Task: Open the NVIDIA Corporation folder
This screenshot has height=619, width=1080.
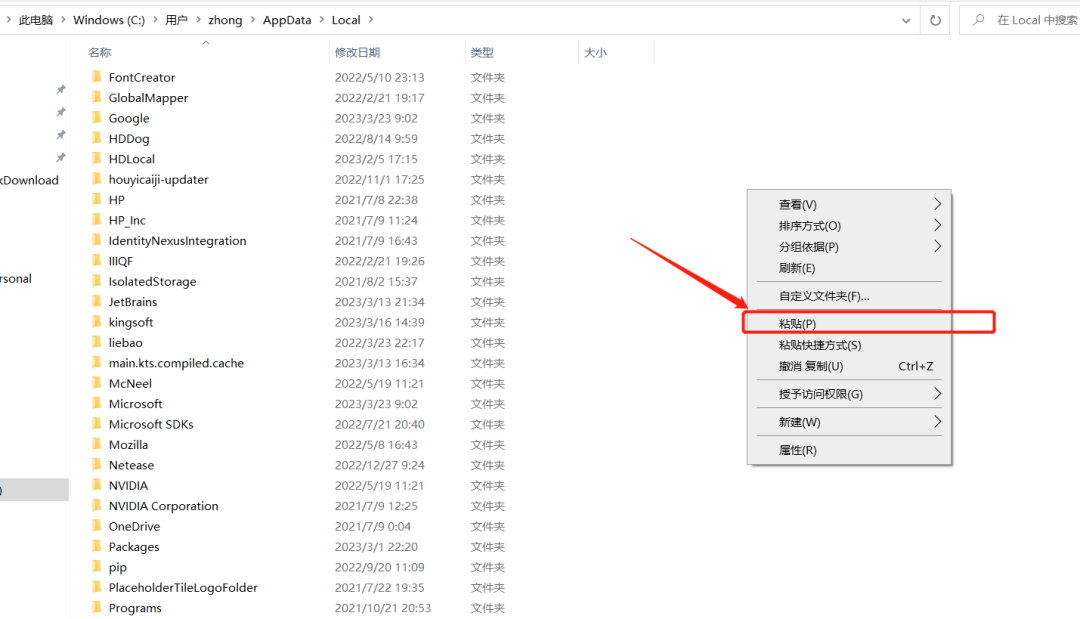Action: (163, 505)
